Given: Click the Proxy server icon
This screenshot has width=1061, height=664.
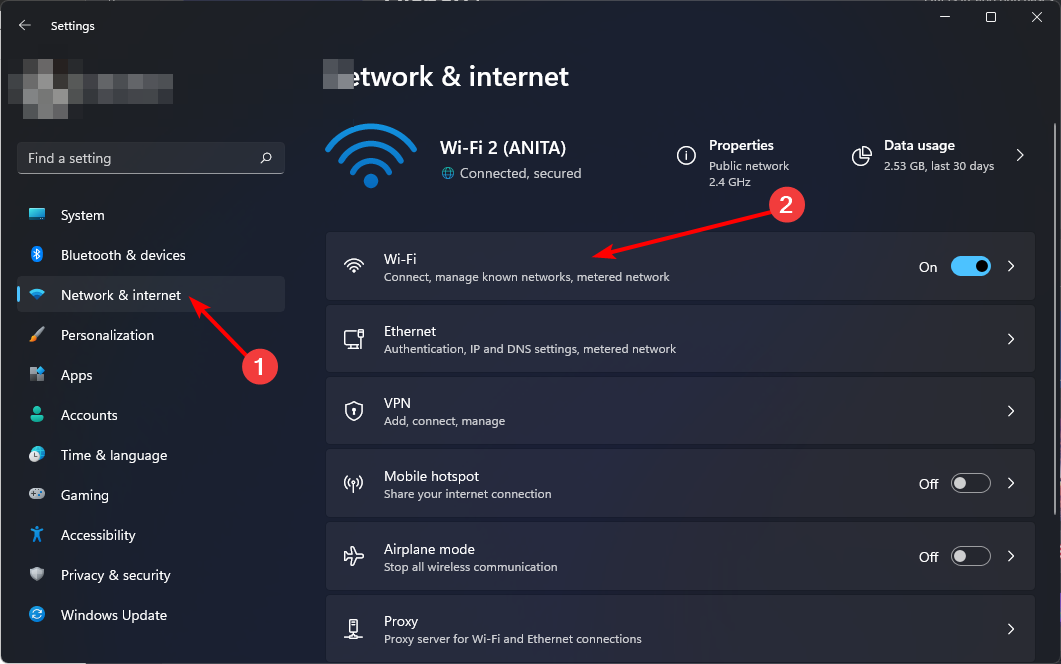Looking at the screenshot, I should point(354,629).
